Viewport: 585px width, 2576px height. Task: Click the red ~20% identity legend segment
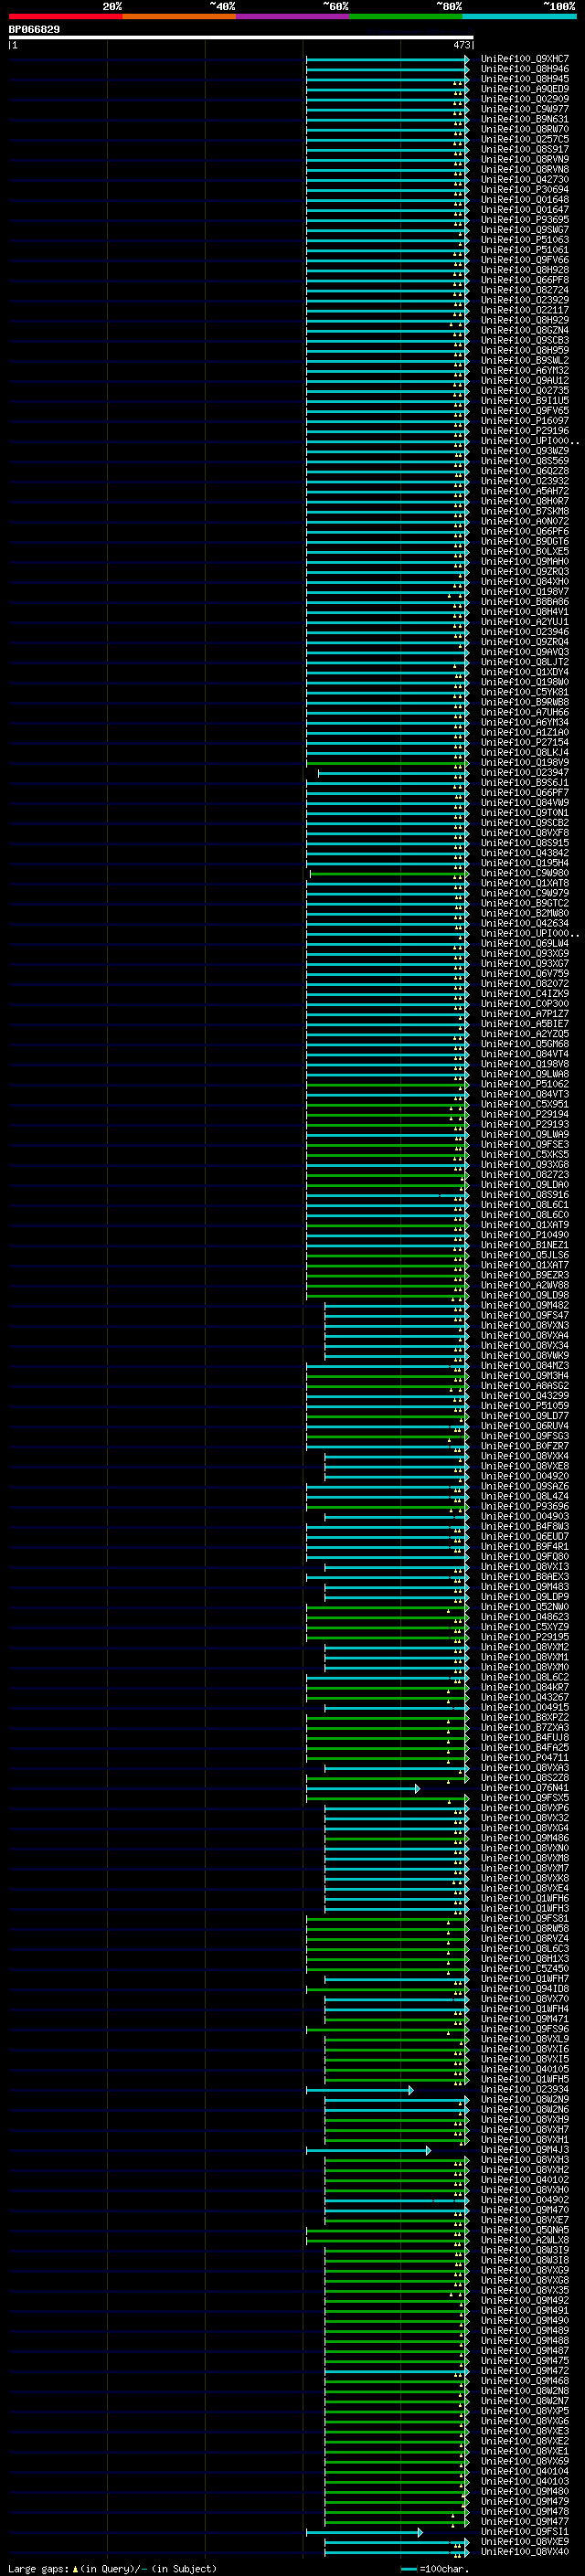click(x=65, y=16)
